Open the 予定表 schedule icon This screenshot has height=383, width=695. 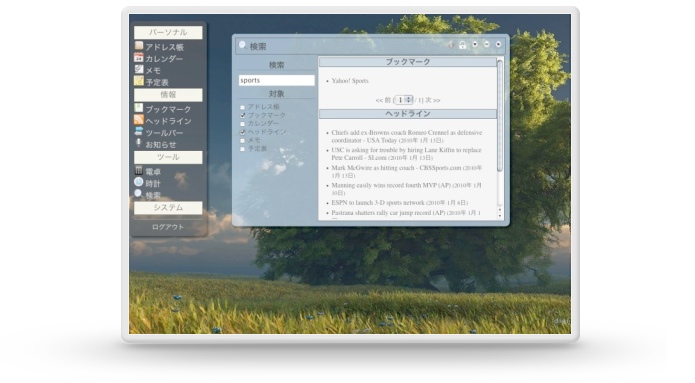point(139,81)
